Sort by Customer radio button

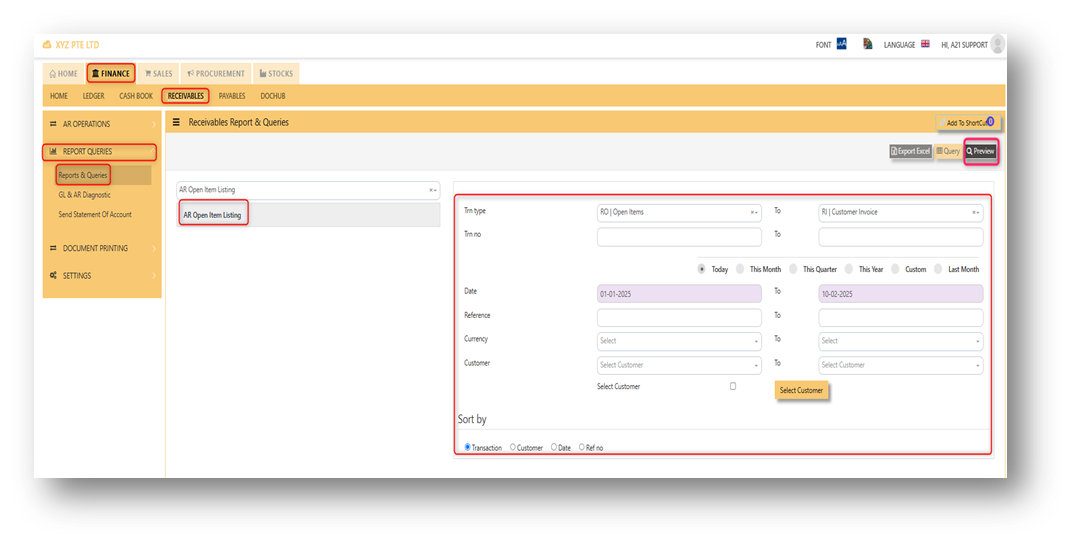point(513,448)
